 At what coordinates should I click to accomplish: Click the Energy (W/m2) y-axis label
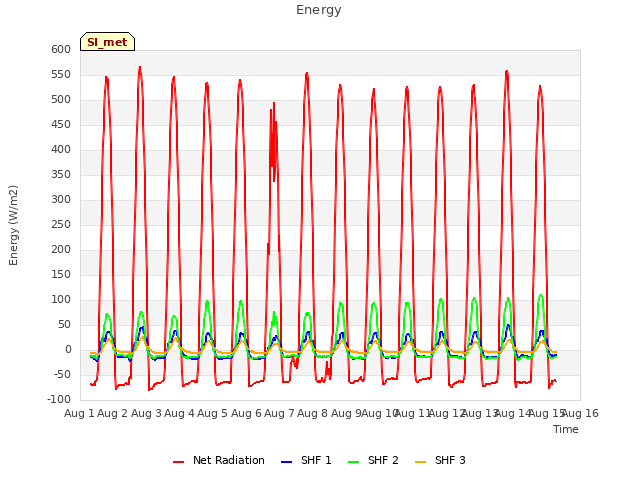point(13,225)
